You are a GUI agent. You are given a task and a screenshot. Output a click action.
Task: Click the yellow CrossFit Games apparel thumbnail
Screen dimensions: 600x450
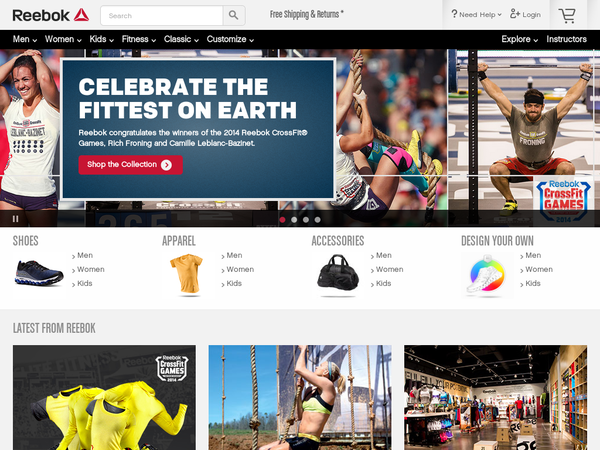[x=104, y=397]
